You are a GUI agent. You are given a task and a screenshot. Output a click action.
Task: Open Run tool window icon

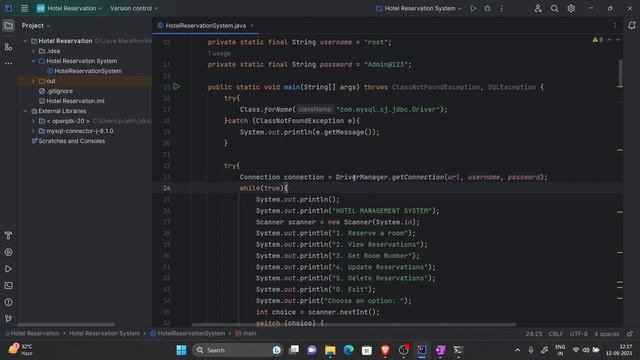pos(8,269)
